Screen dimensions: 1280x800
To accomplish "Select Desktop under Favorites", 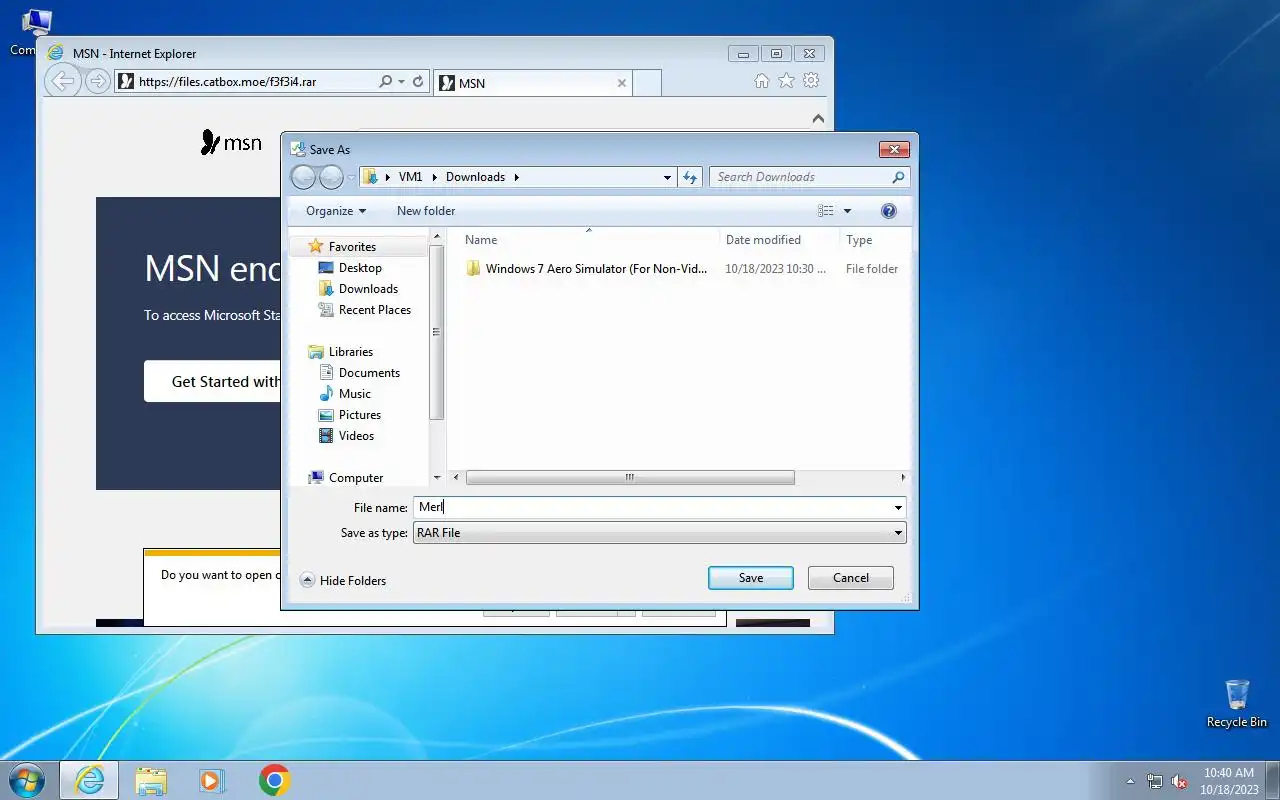I will (360, 268).
